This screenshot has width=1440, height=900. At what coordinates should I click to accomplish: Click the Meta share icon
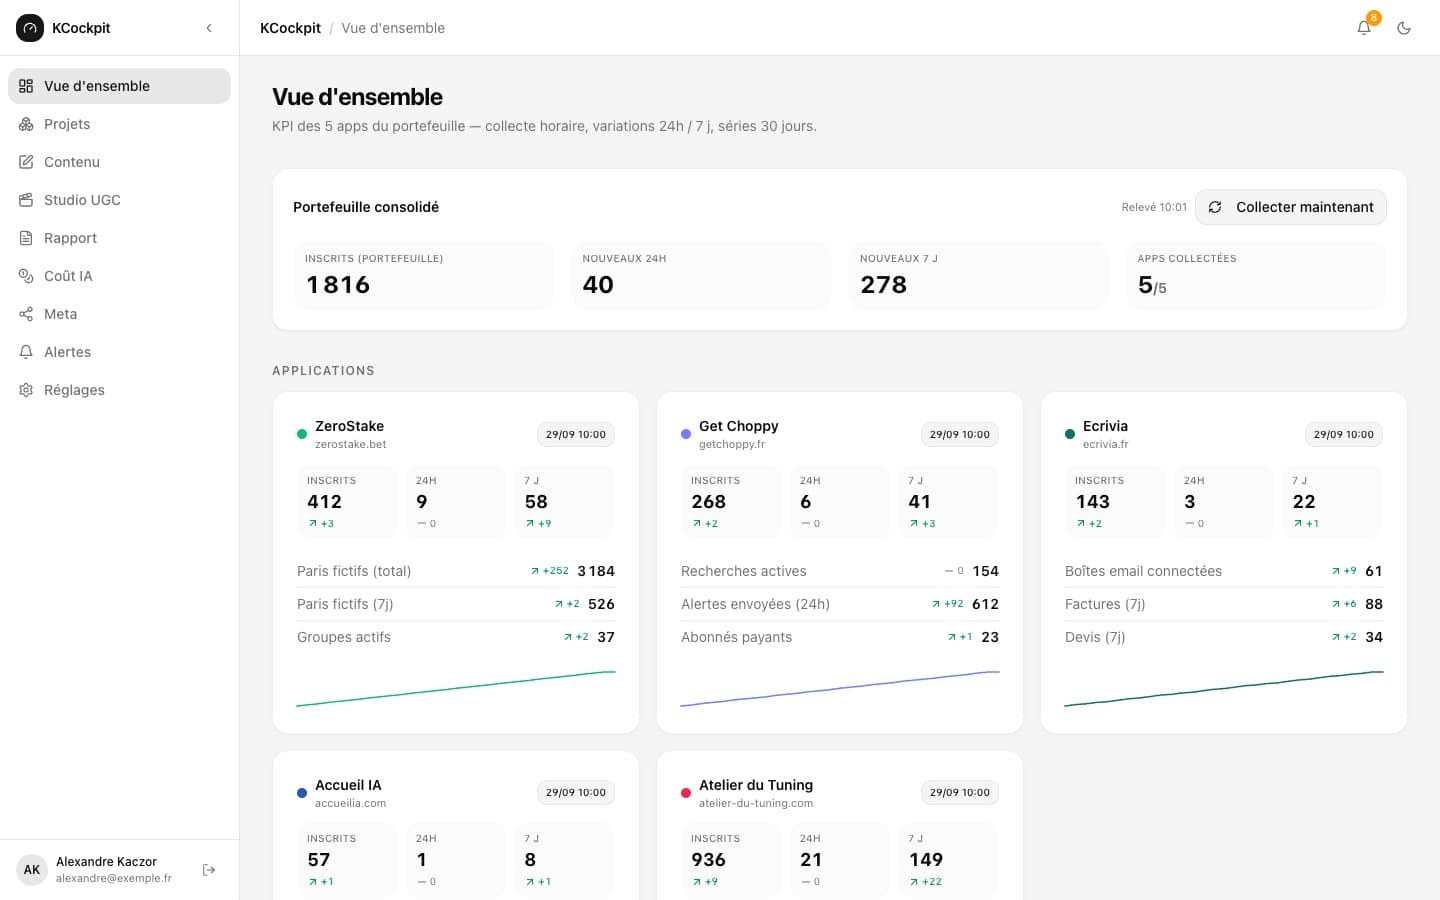pos(26,314)
